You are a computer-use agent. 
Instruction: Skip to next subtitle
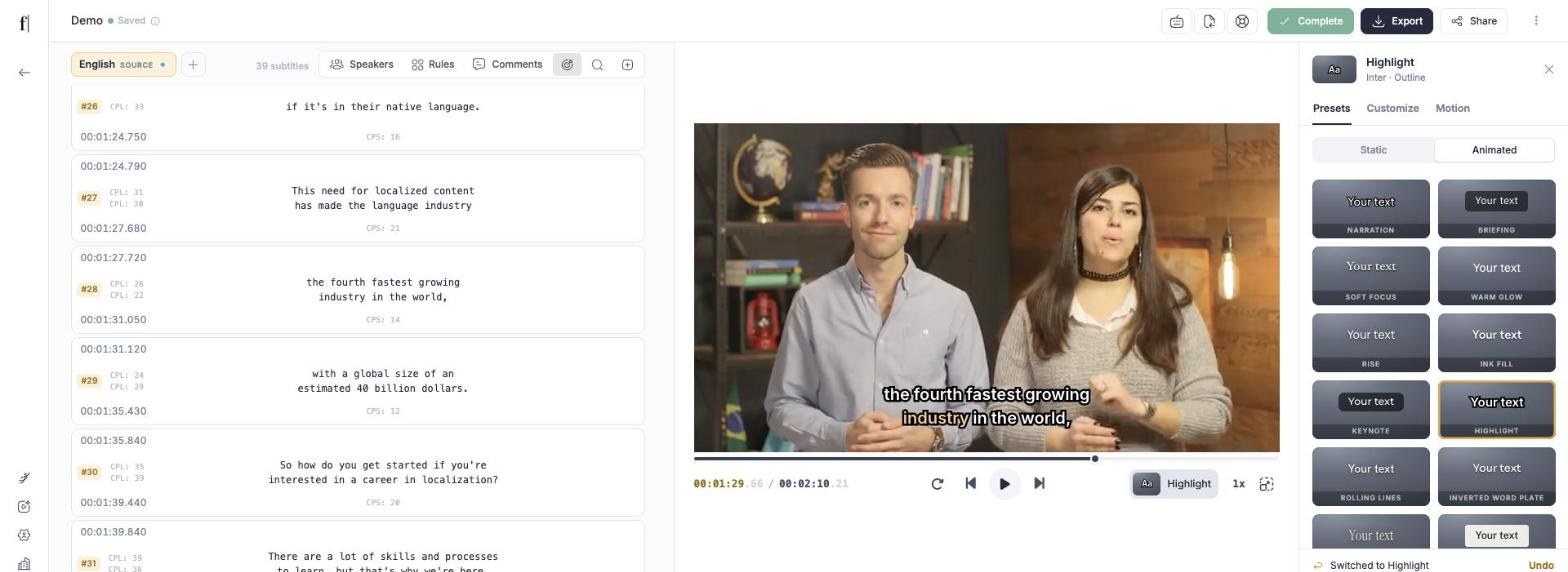[x=1039, y=484]
